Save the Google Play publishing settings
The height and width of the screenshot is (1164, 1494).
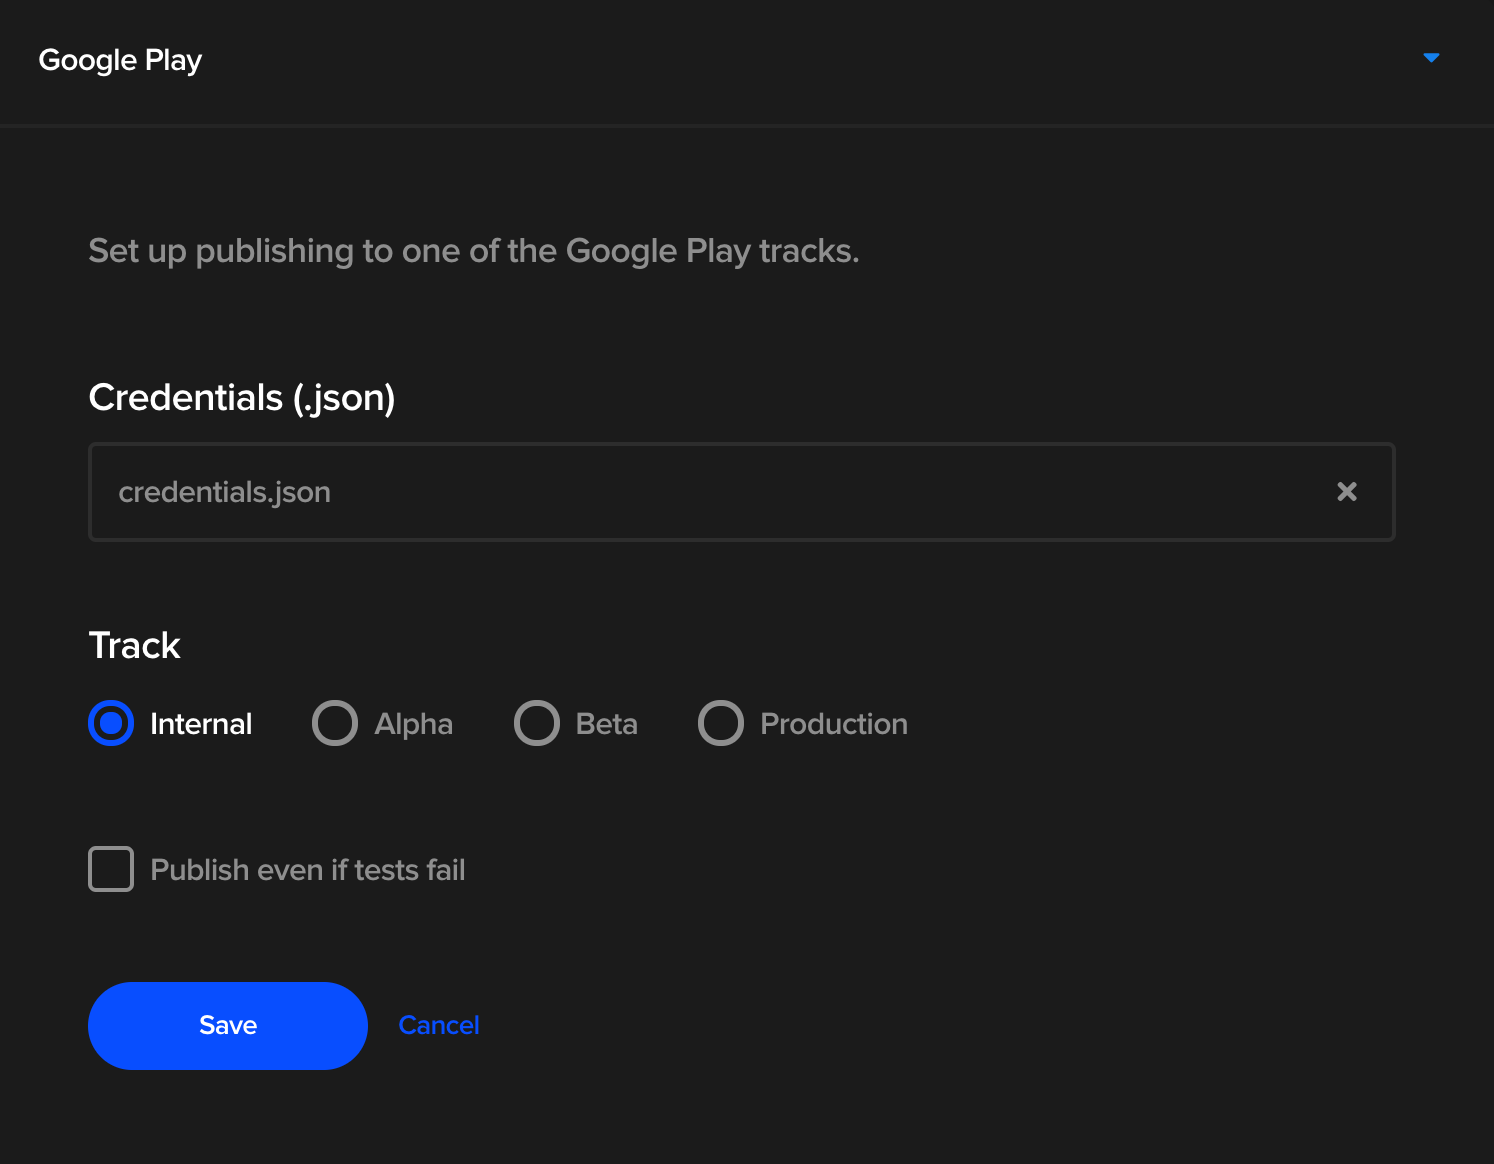click(x=228, y=1026)
